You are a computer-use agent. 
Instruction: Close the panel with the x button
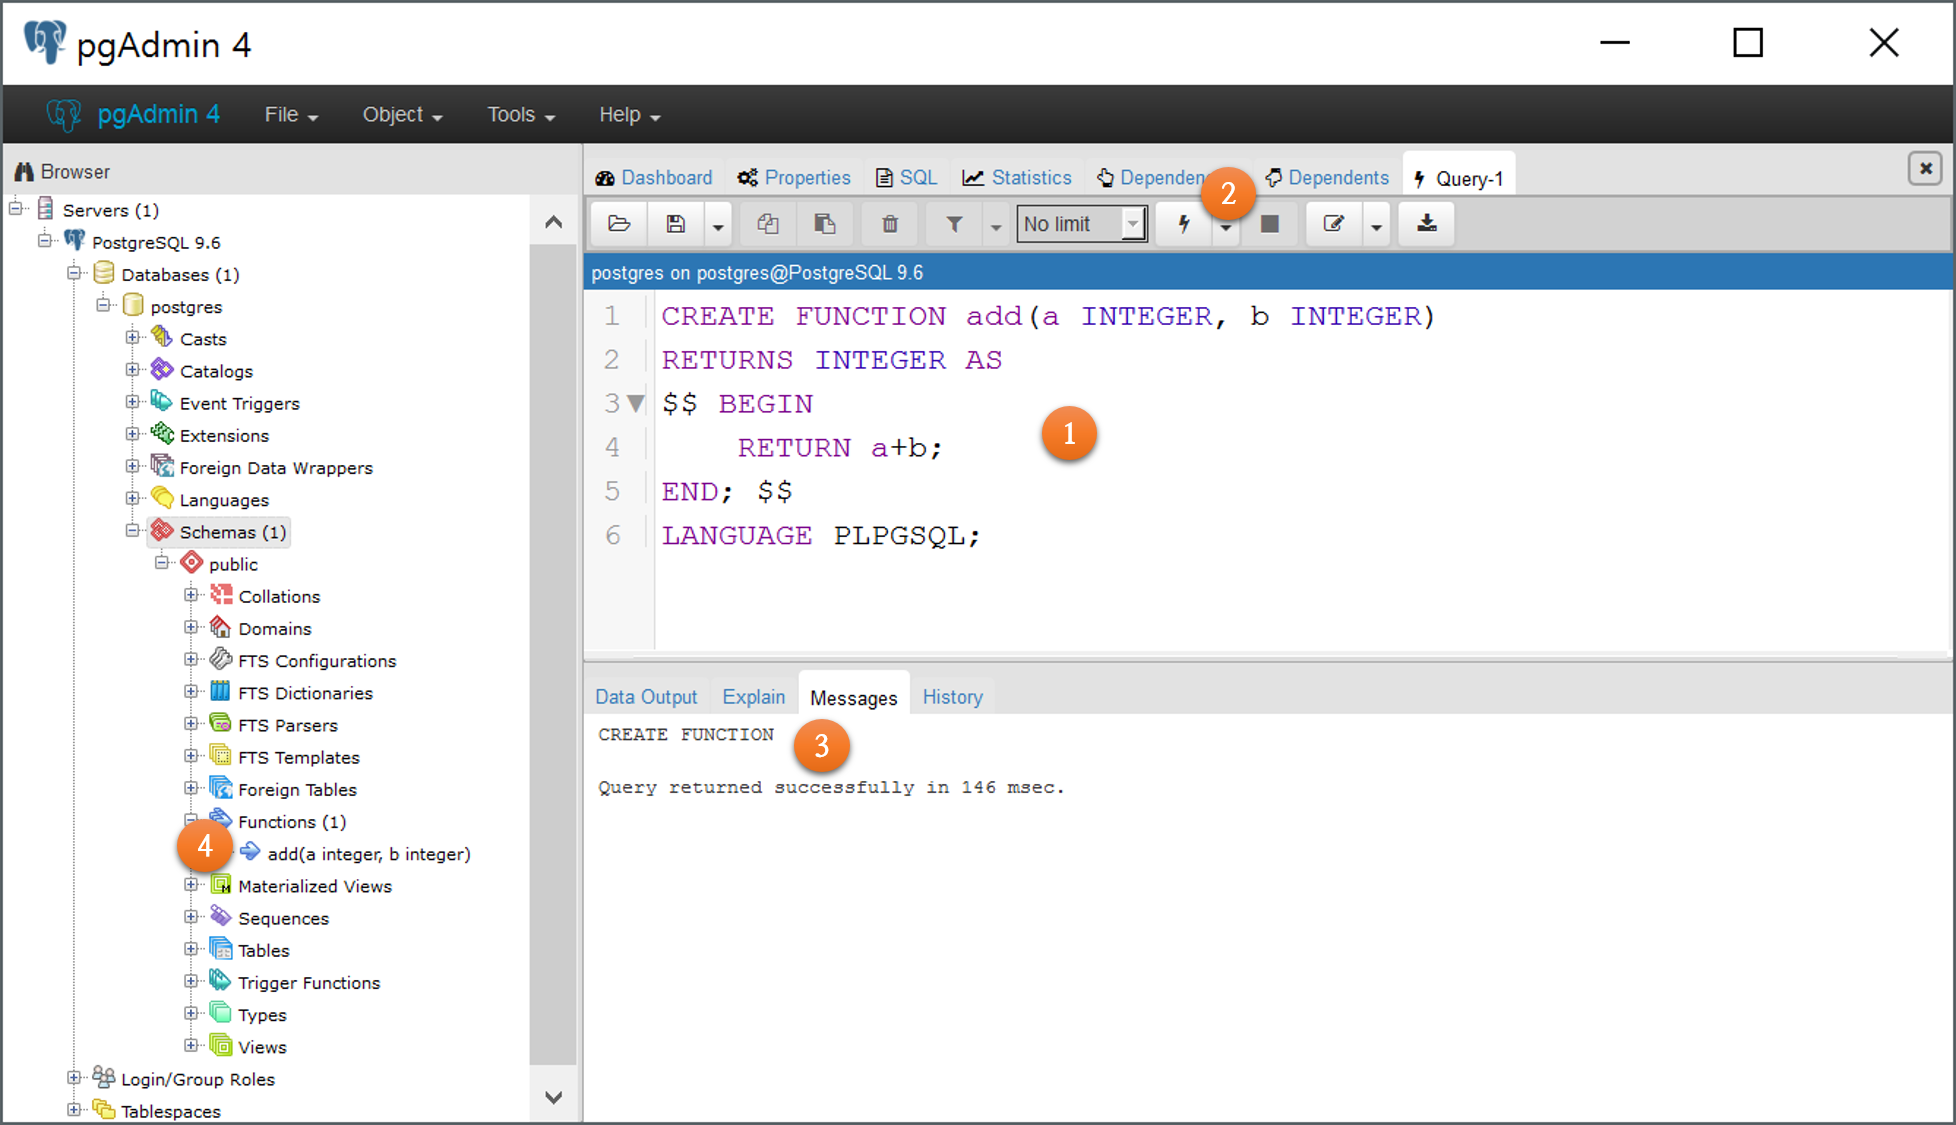pos(1925,168)
